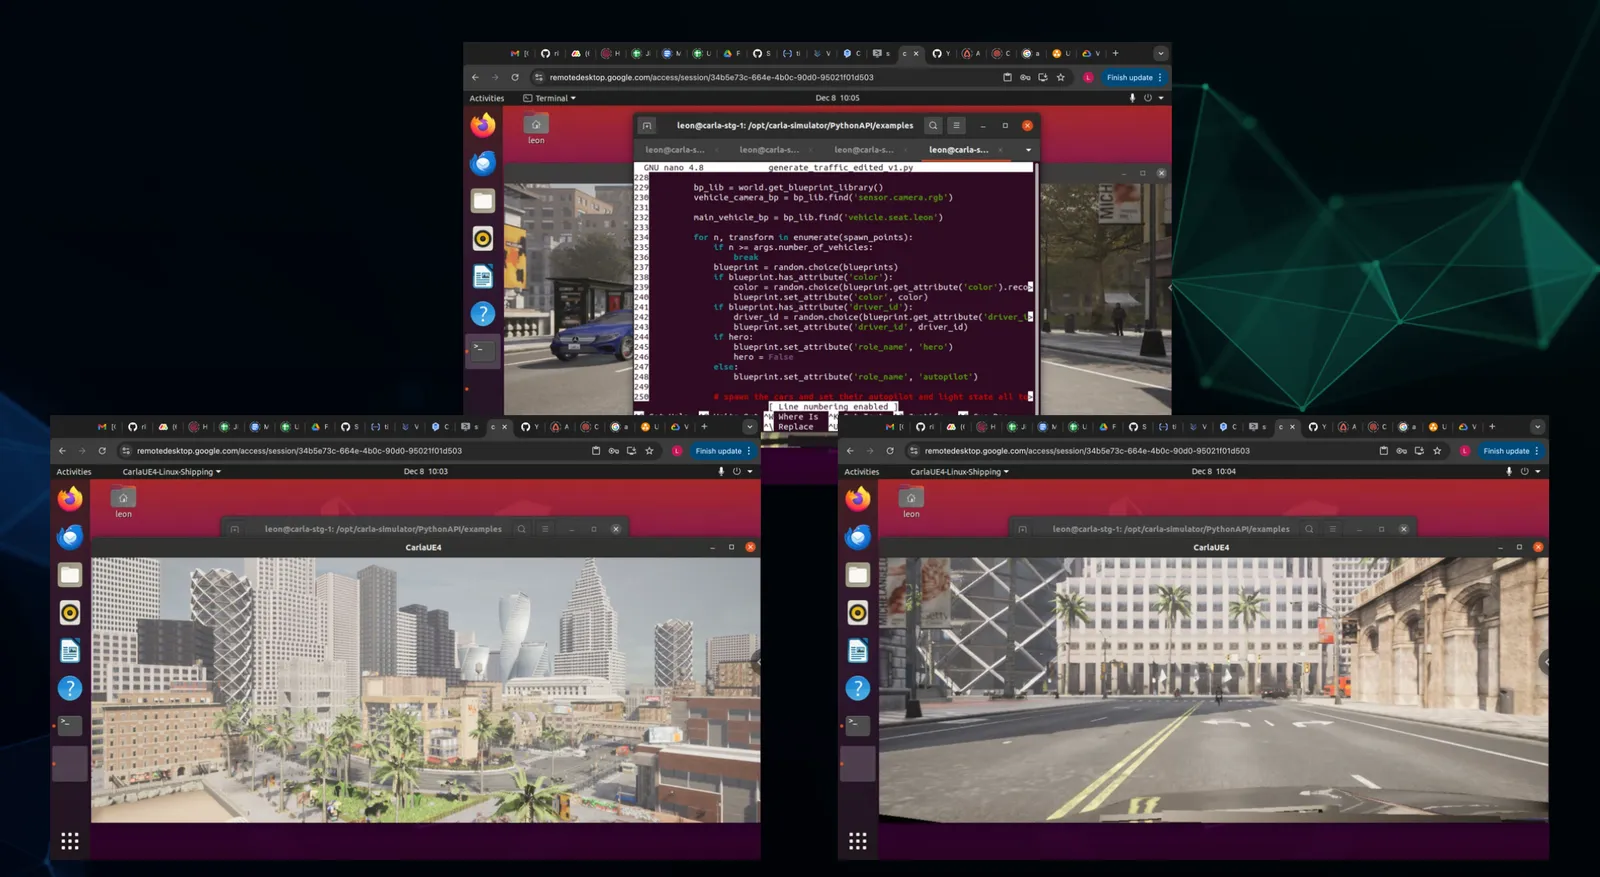Select Terminal icon in the top window's dock
Image resolution: width=1600 pixels, height=877 pixels.
(x=483, y=350)
